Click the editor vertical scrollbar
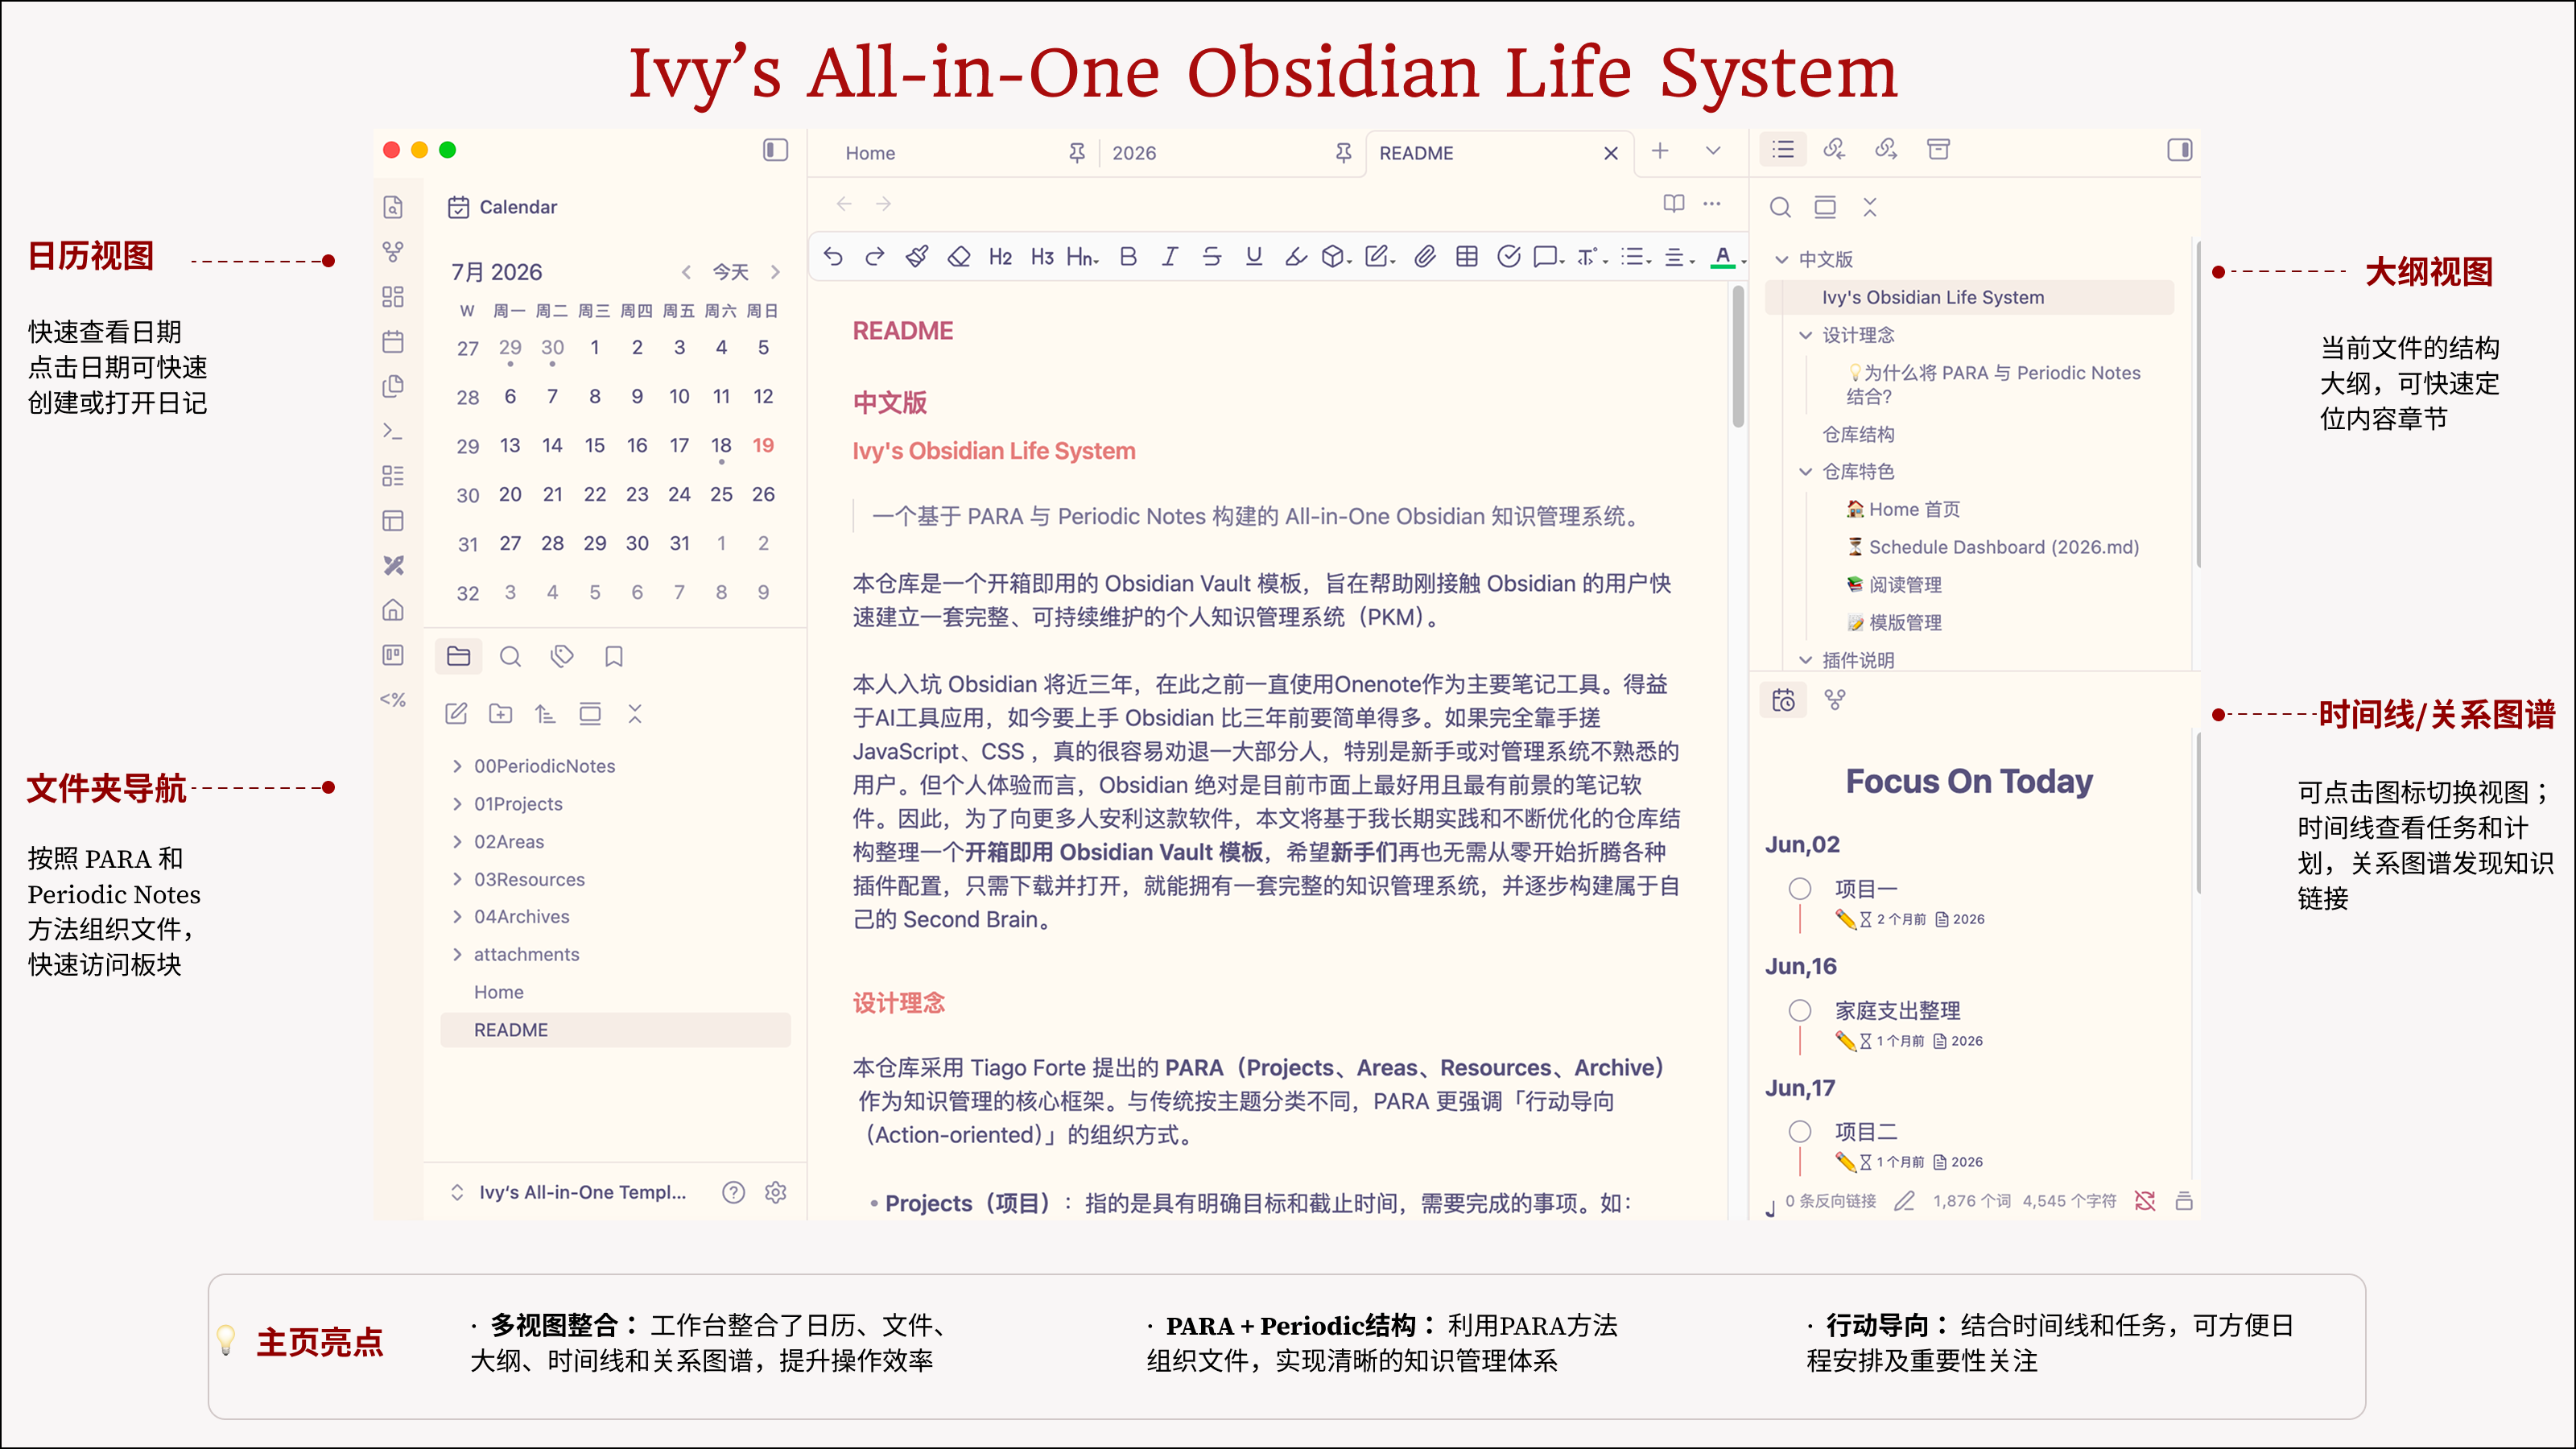The width and height of the screenshot is (2576, 1449). (x=1738, y=358)
